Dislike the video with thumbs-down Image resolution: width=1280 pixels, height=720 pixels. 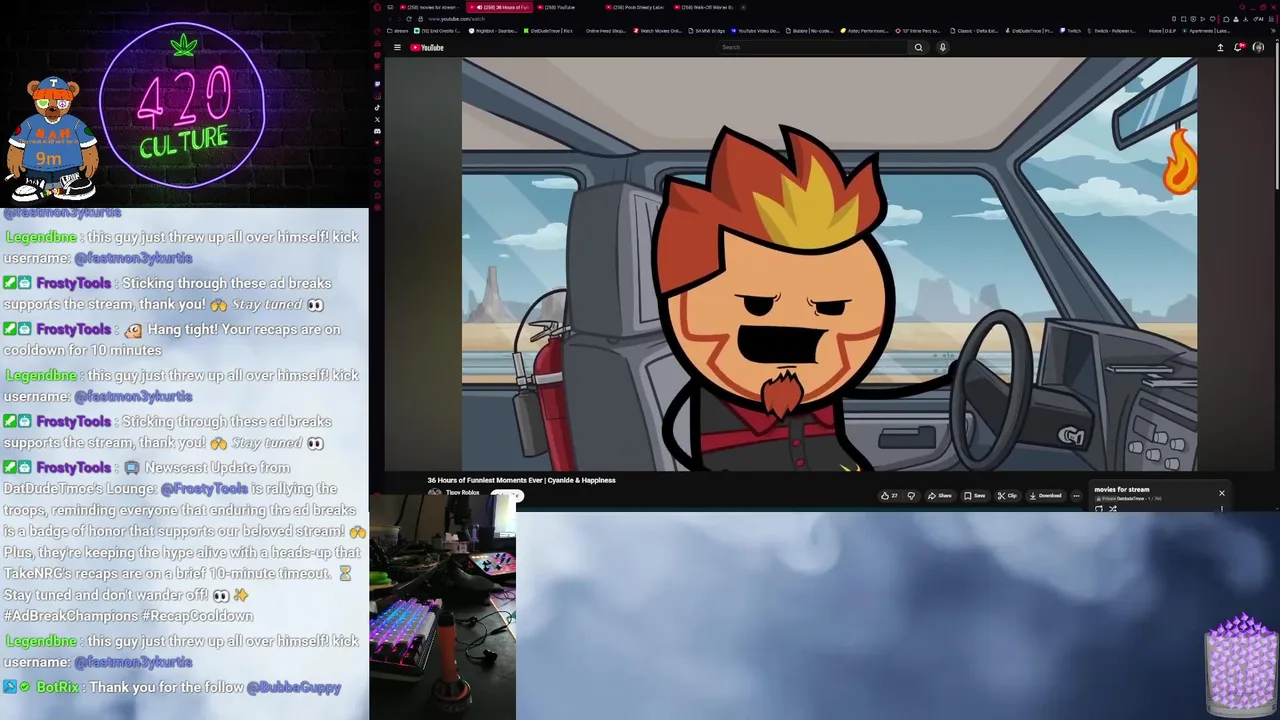click(x=911, y=495)
